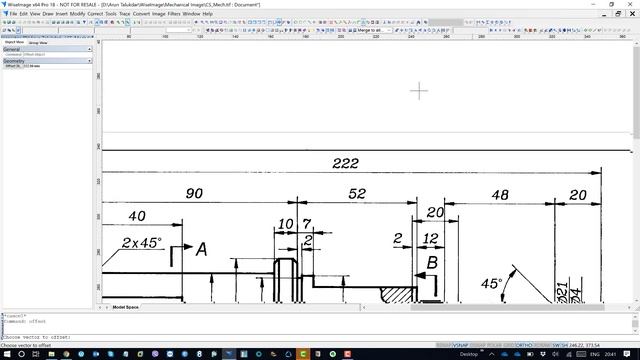Viewport: 640px width, 360px height.
Task: Click the Offset Distance value row
Action: pos(47,66)
